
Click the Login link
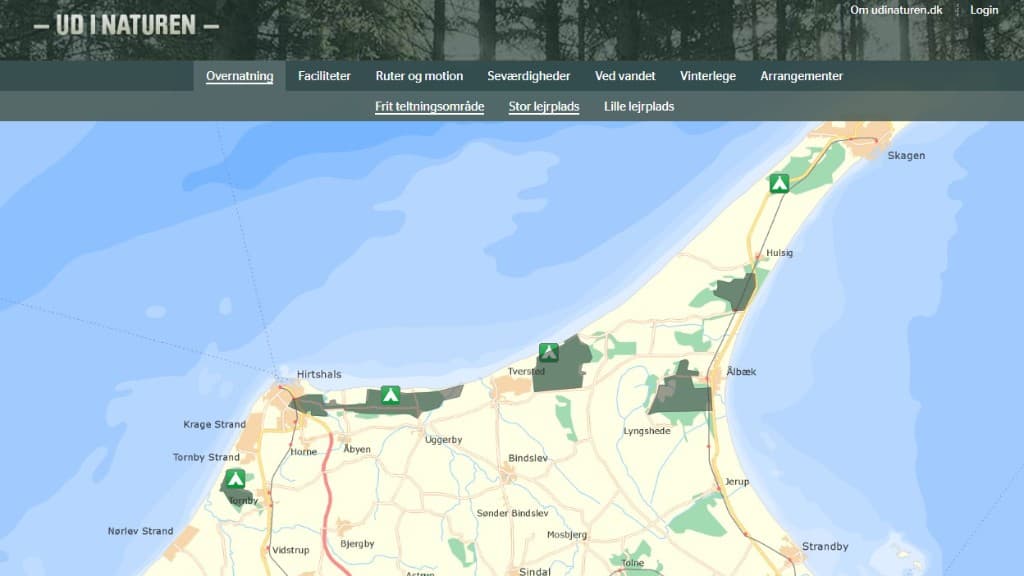[x=984, y=10]
